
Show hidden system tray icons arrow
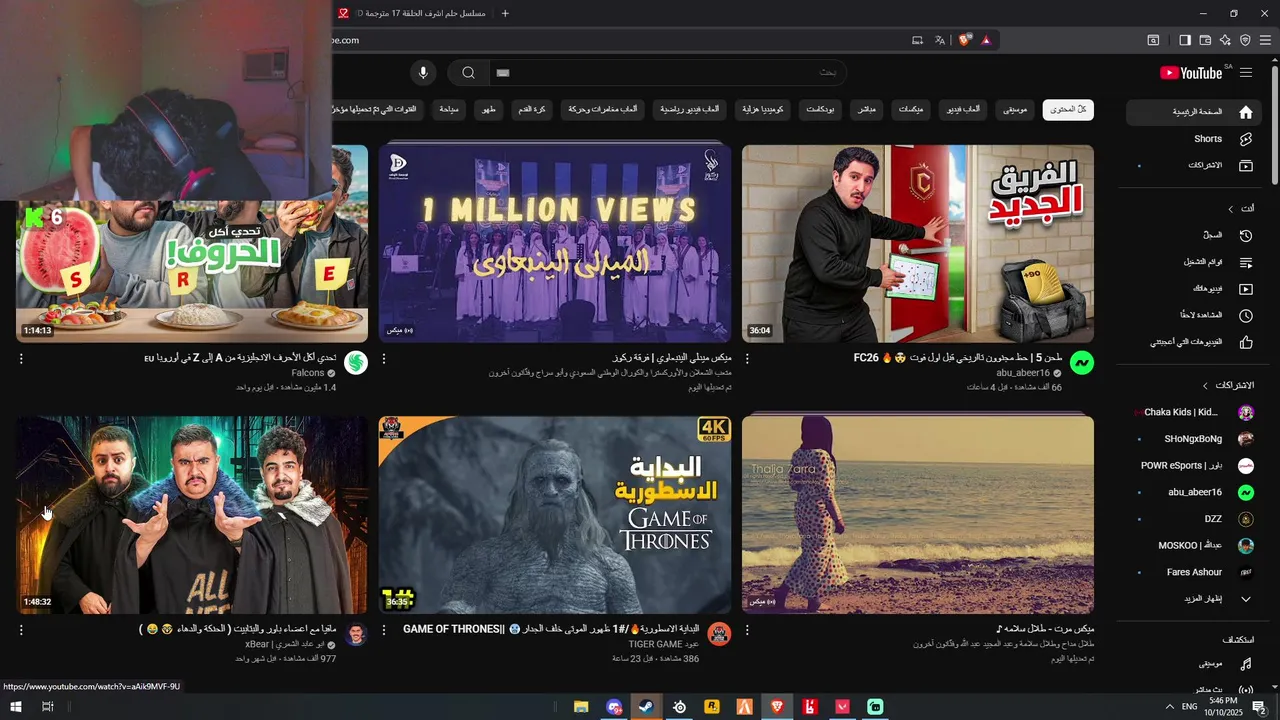click(x=1170, y=707)
